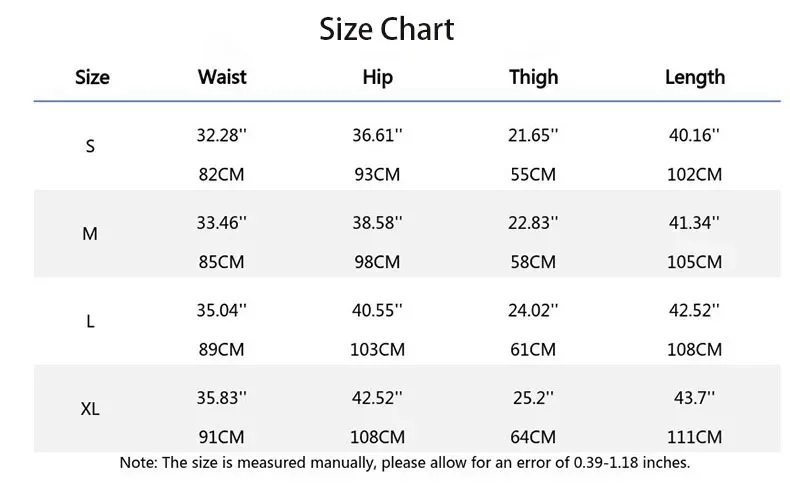The width and height of the screenshot is (790, 487).
Task: Click the Thigh column header
Action: 534,78
